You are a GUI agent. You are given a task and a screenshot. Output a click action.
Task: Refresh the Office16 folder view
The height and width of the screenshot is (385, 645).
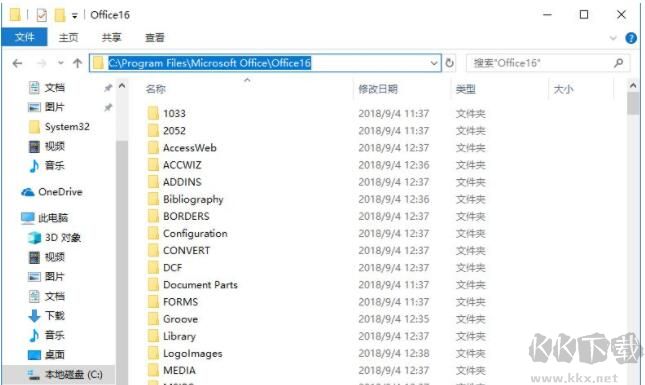pos(450,63)
